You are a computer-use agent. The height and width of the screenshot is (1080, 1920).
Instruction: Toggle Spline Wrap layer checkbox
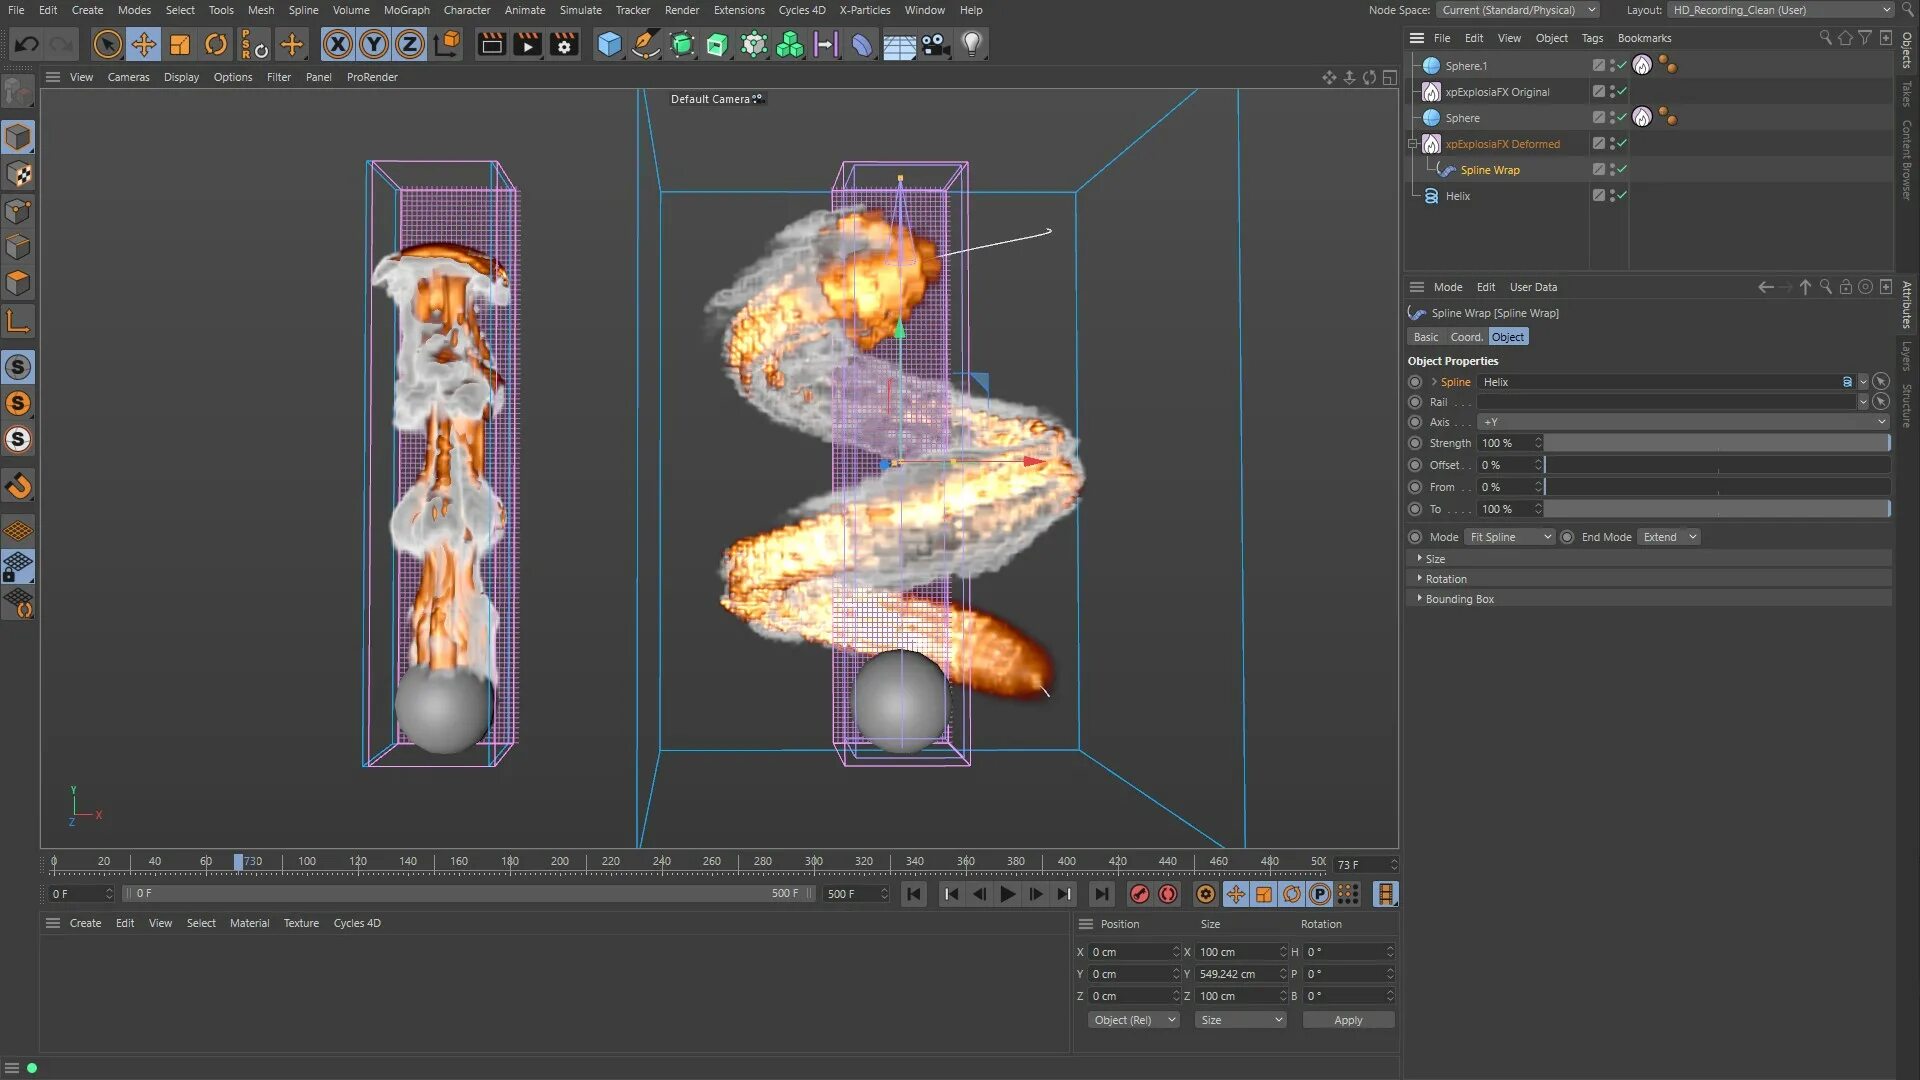click(1598, 170)
